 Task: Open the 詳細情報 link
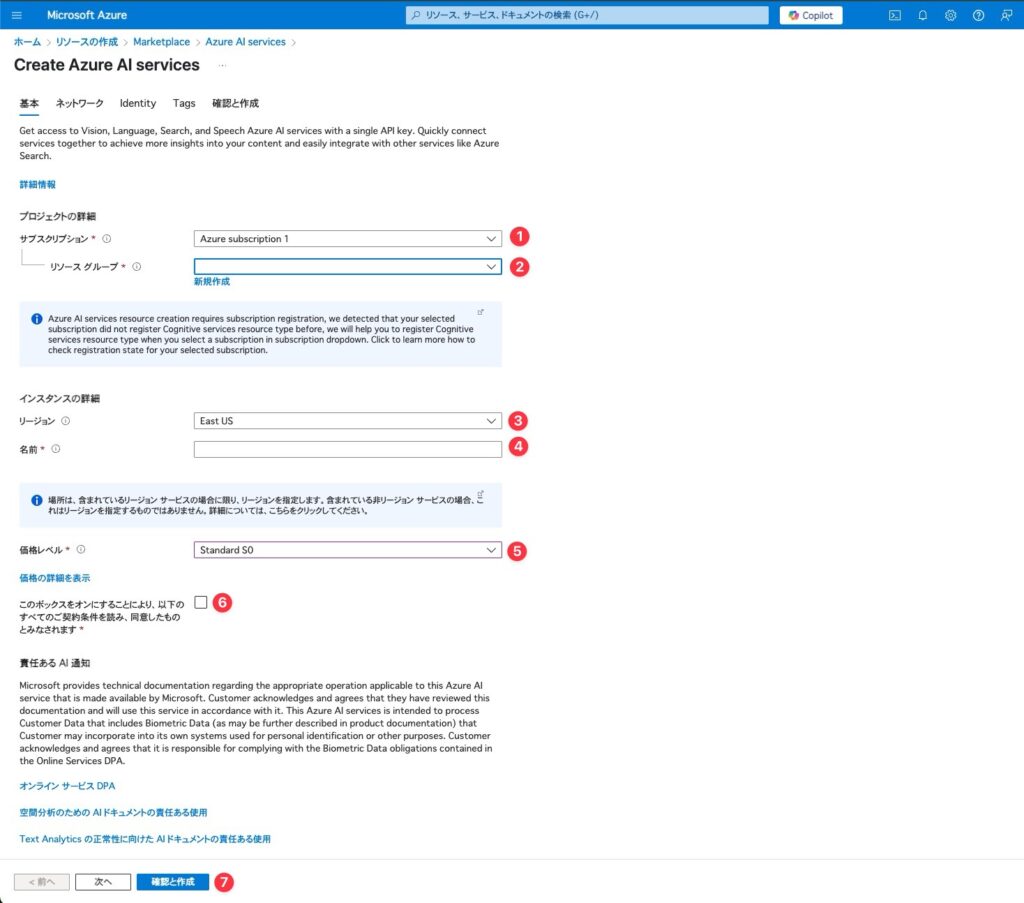point(37,185)
